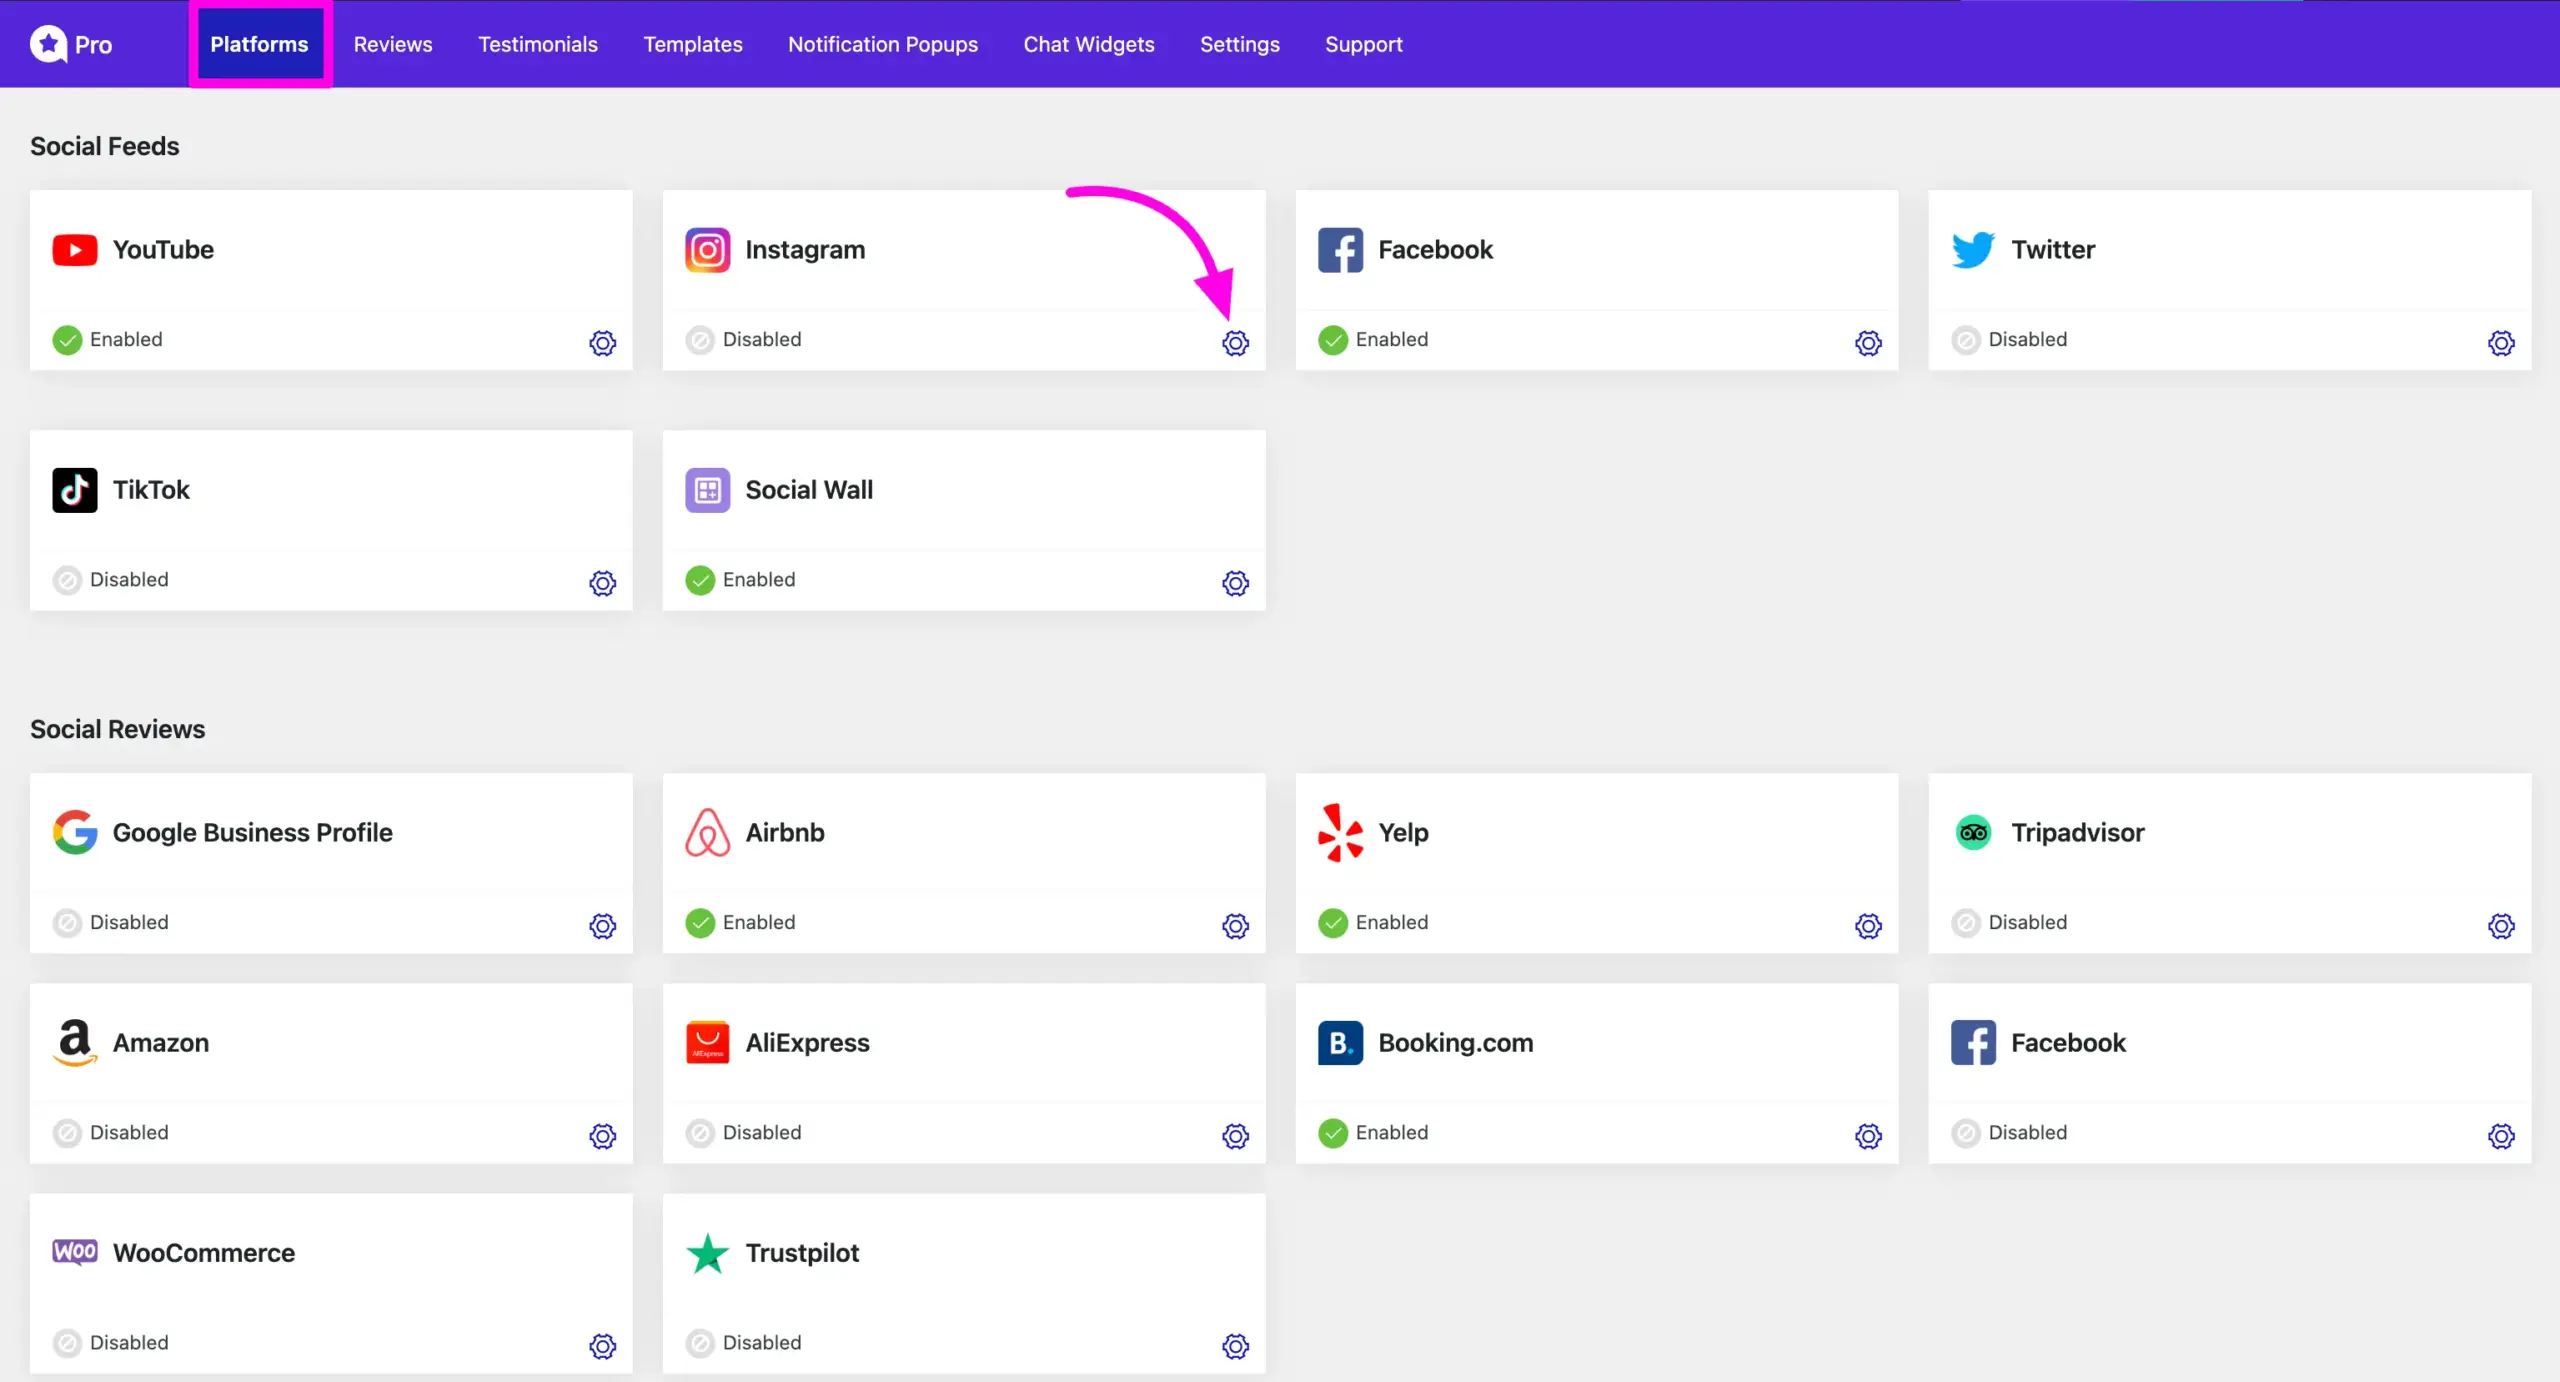Image resolution: width=2560 pixels, height=1382 pixels.
Task: Toggle Facebook feed Enabled status indicator
Action: point(1333,340)
